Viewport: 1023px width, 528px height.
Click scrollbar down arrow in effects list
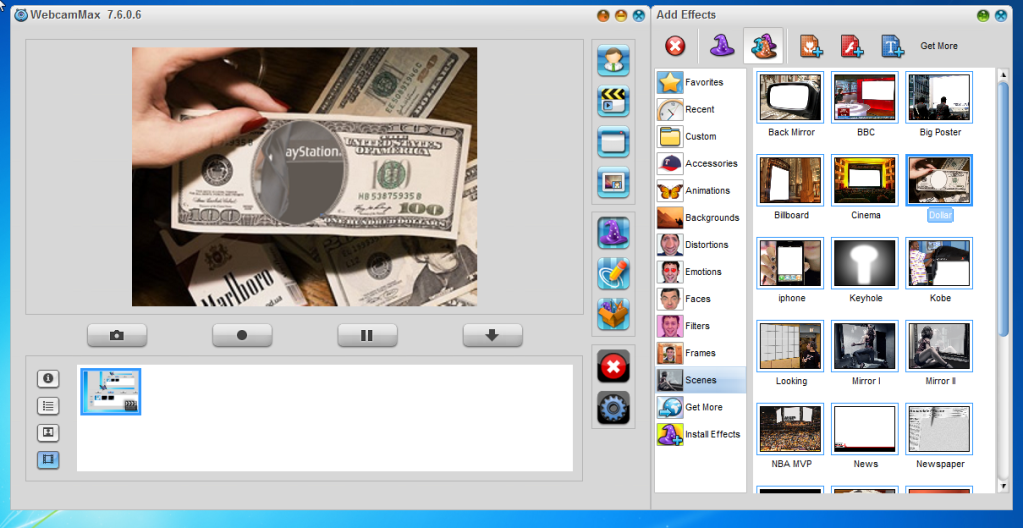pos(1003,486)
